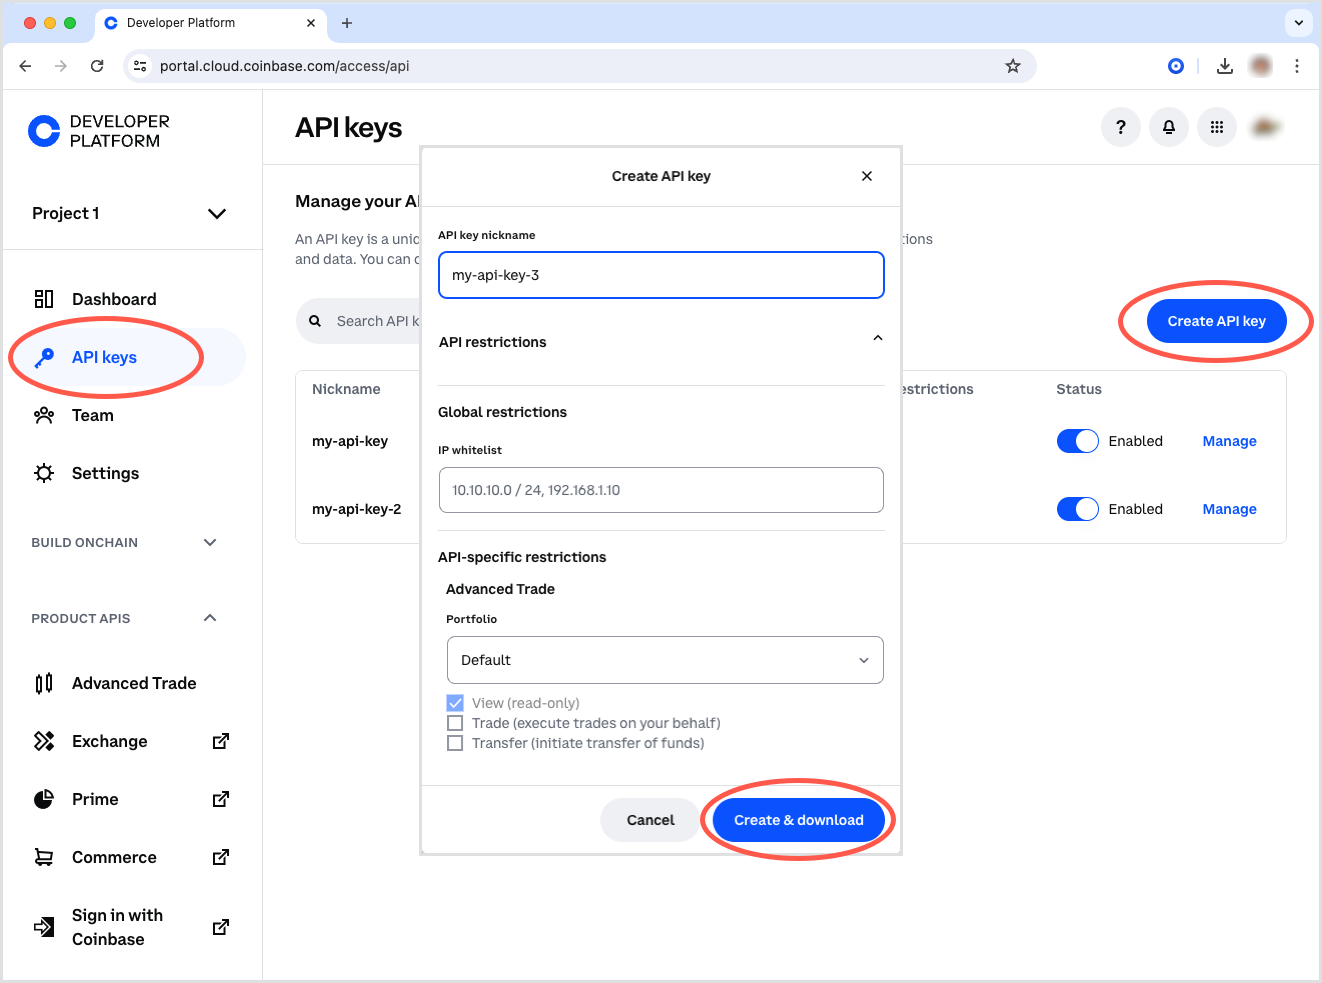Screen dimensions: 1322x983
Task: Check the Transfer permission checkbox
Action: pos(455,743)
